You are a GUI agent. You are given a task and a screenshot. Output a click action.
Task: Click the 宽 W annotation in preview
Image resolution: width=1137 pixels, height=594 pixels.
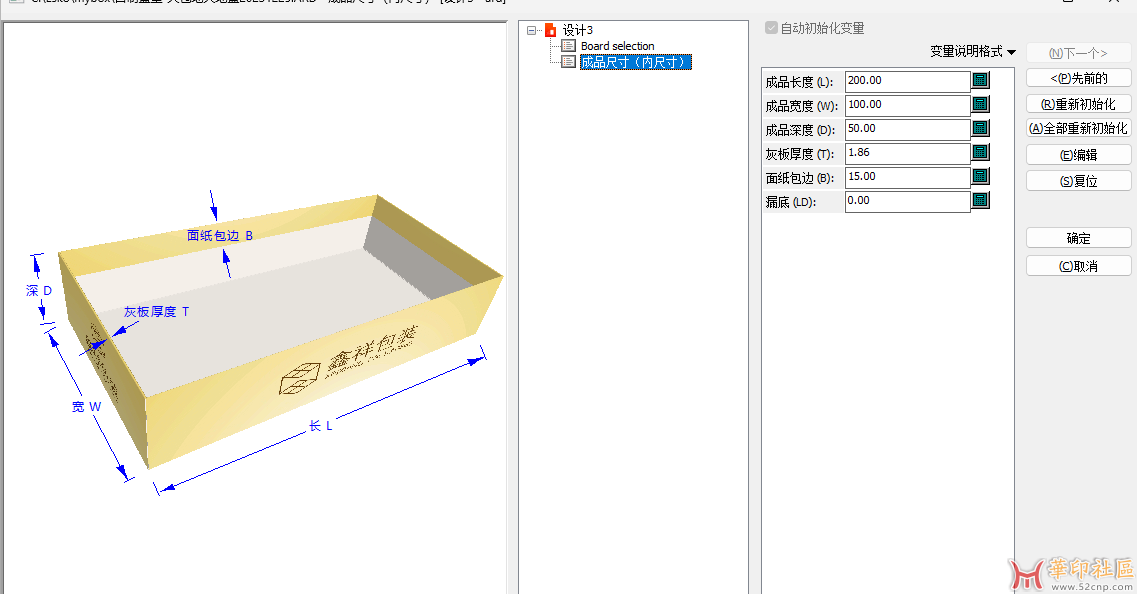pyautogui.click(x=86, y=407)
